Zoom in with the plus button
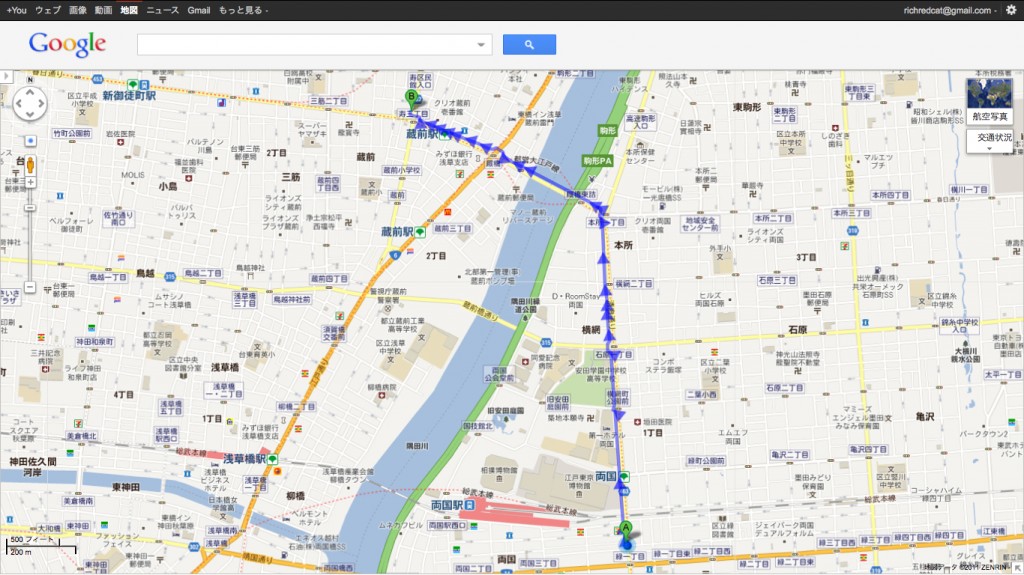The width and height of the screenshot is (1024, 575). click(30, 183)
